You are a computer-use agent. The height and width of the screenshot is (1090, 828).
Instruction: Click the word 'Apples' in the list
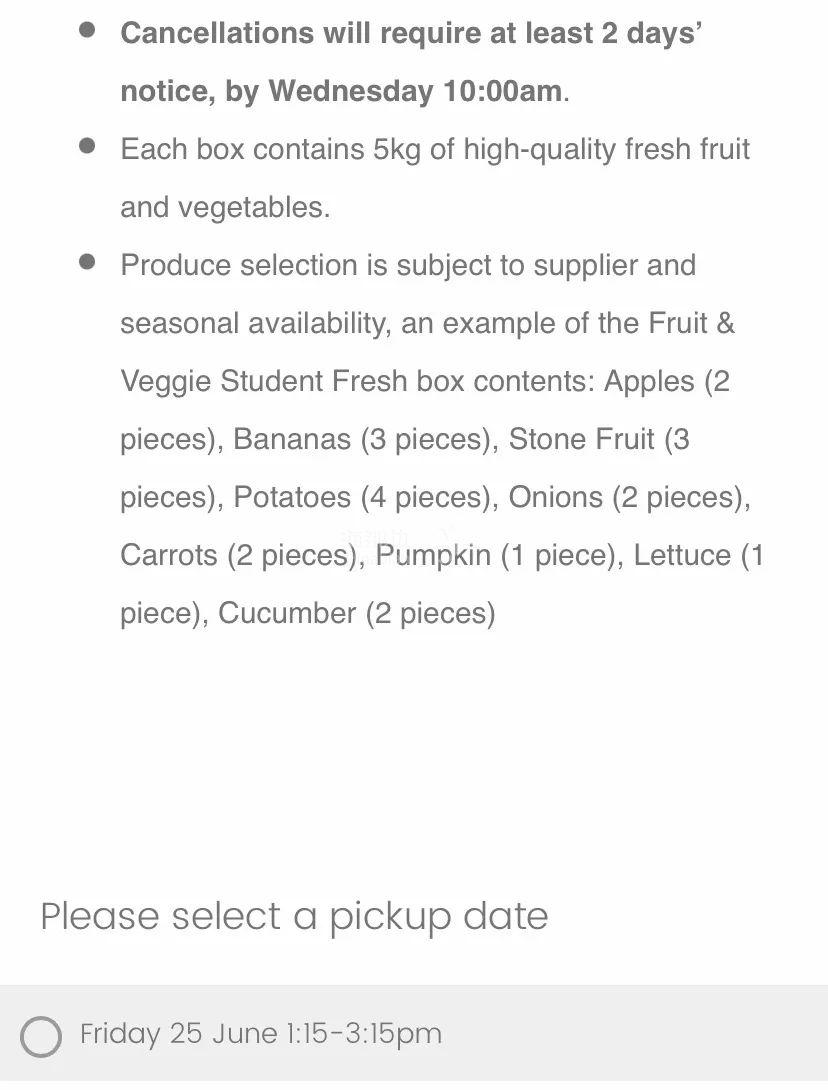click(x=649, y=382)
